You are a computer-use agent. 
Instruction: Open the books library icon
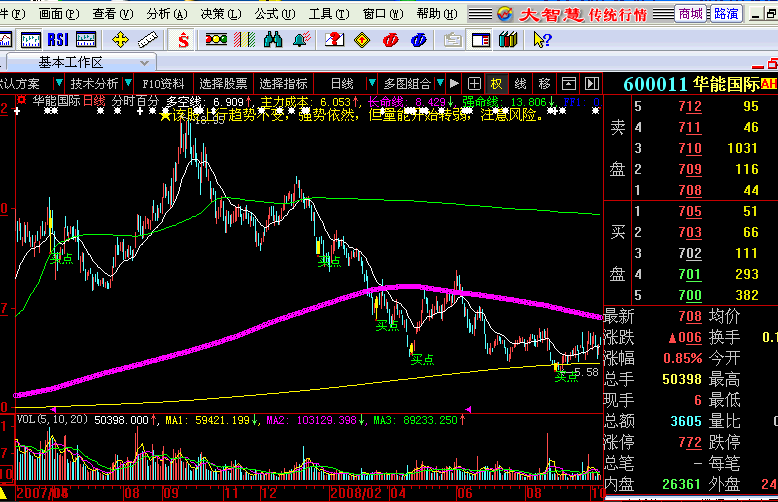tap(508, 40)
